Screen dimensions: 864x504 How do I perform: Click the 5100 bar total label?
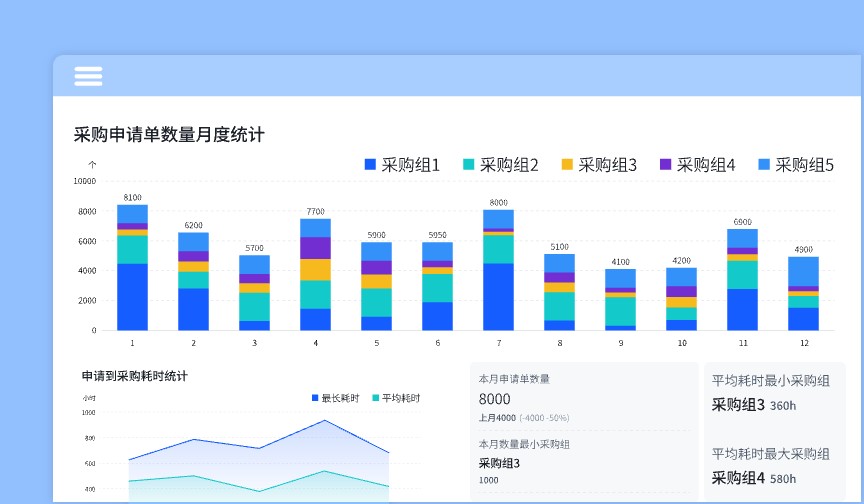click(559, 247)
